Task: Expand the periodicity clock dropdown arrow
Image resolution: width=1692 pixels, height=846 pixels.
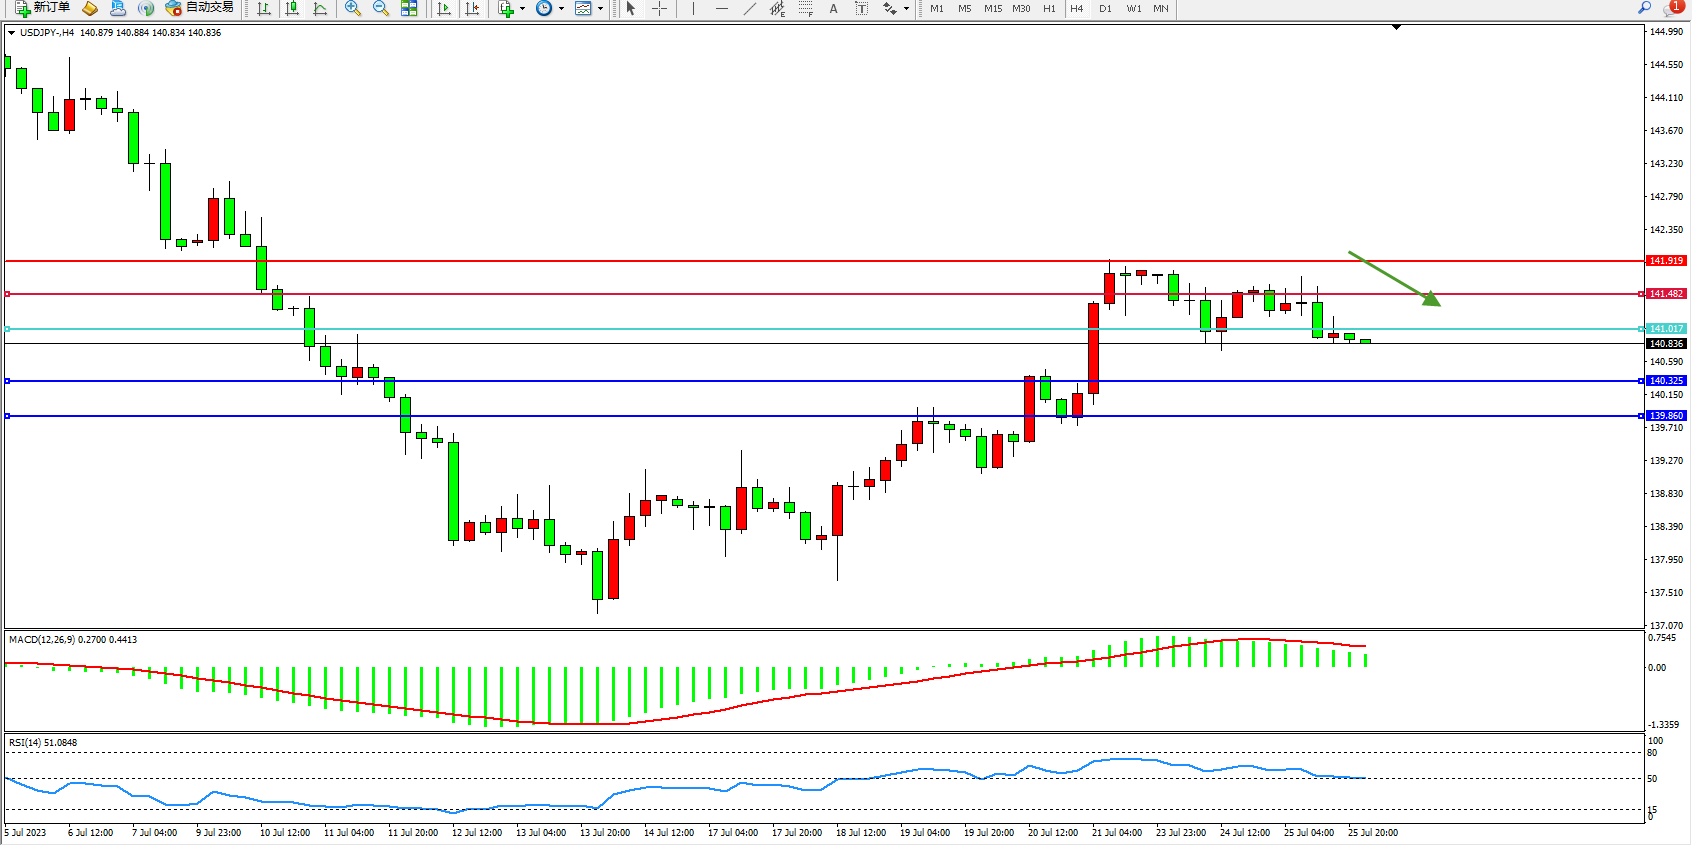Action: point(561,8)
